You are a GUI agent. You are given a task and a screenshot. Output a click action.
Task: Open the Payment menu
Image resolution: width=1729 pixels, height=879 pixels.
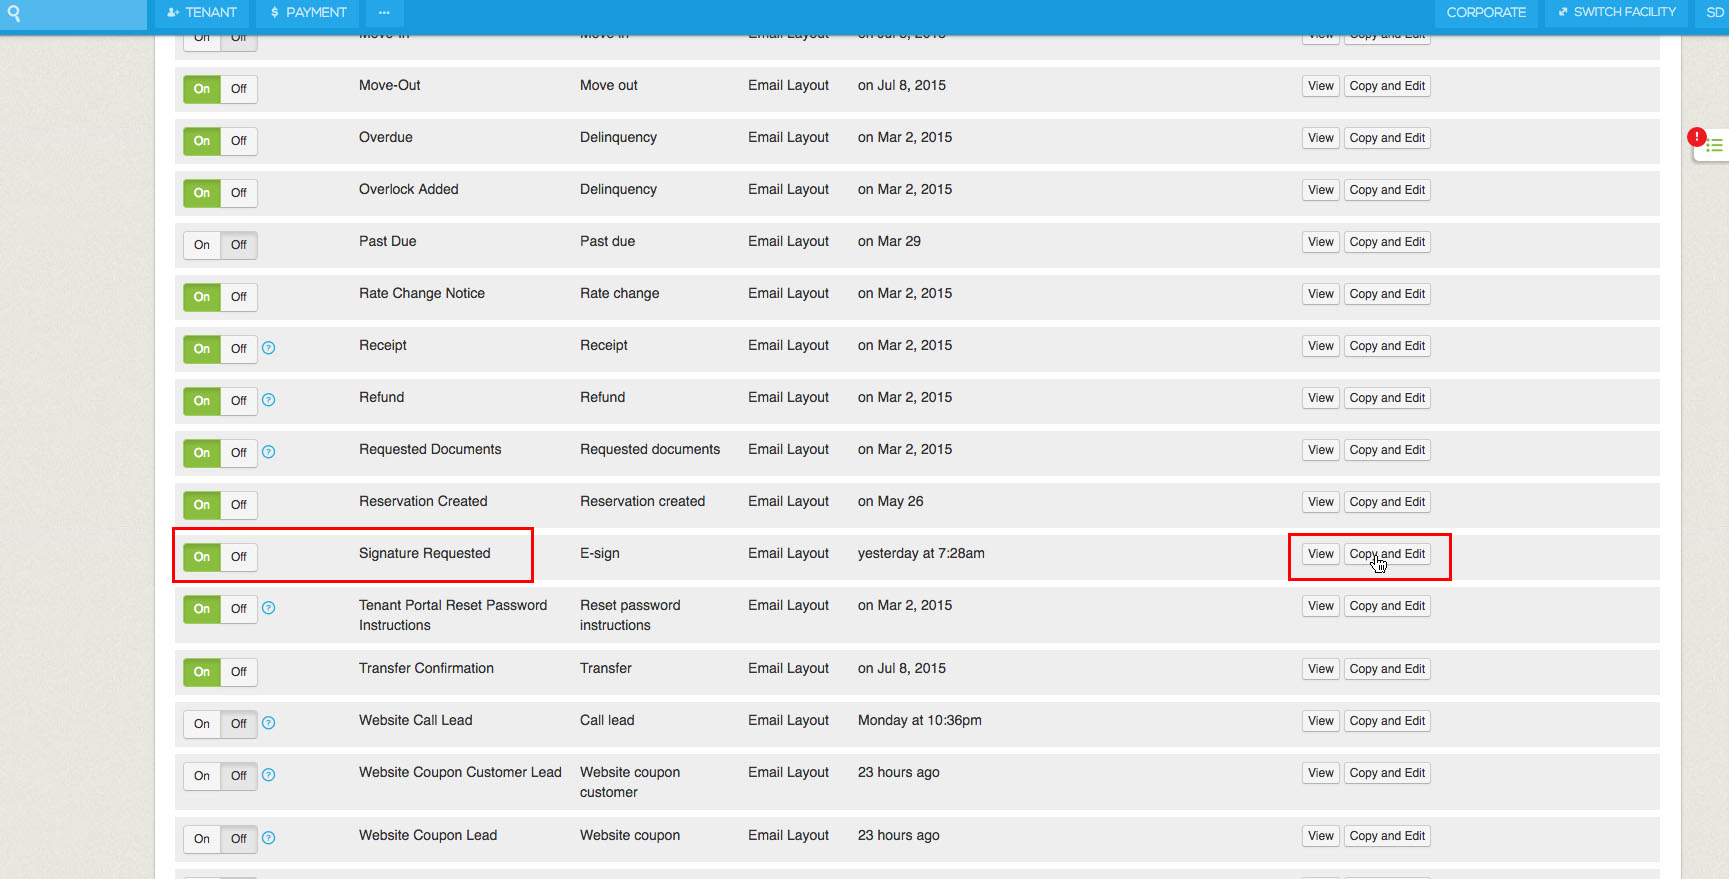tap(308, 13)
